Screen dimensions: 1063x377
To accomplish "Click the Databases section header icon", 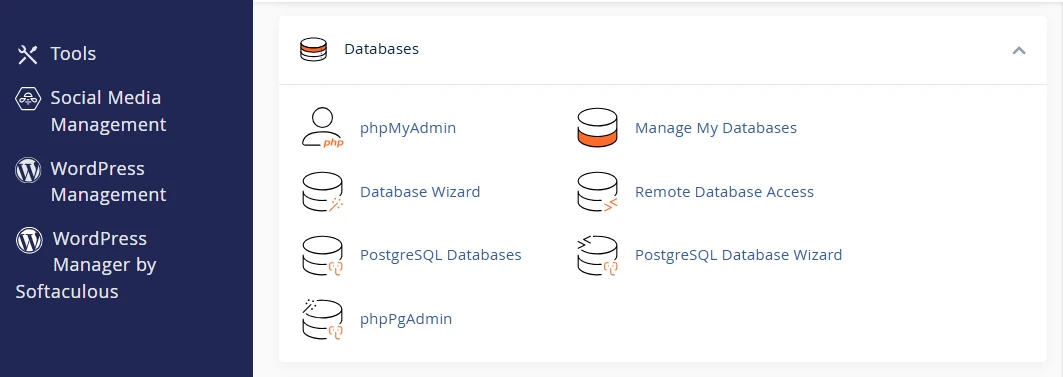I will (313, 49).
